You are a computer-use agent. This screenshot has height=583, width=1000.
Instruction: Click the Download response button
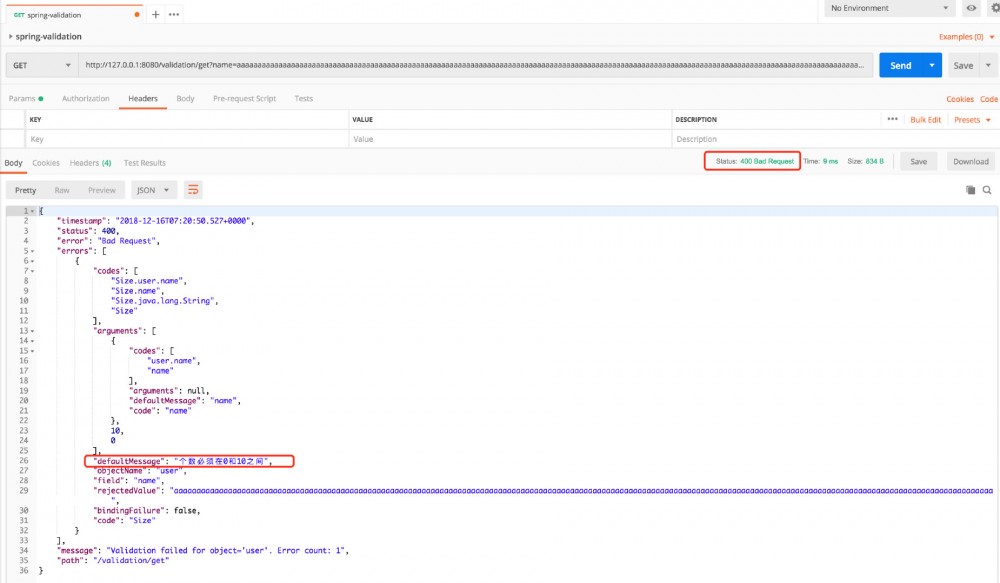(x=971, y=161)
